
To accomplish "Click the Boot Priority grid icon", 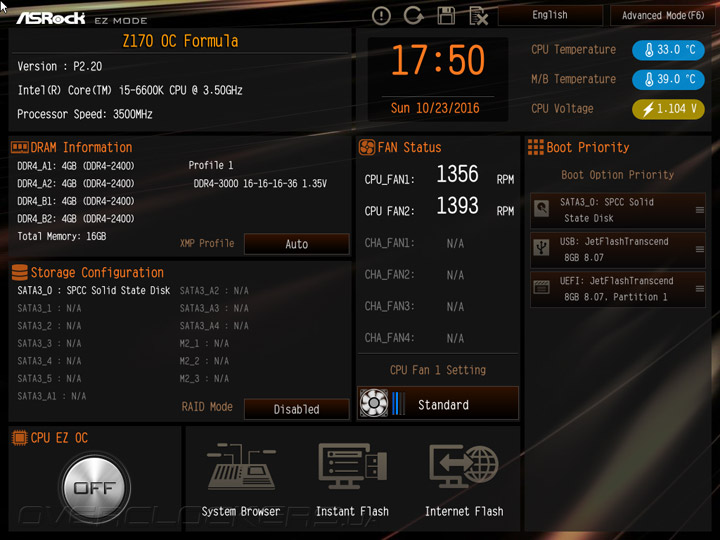I will (535, 147).
